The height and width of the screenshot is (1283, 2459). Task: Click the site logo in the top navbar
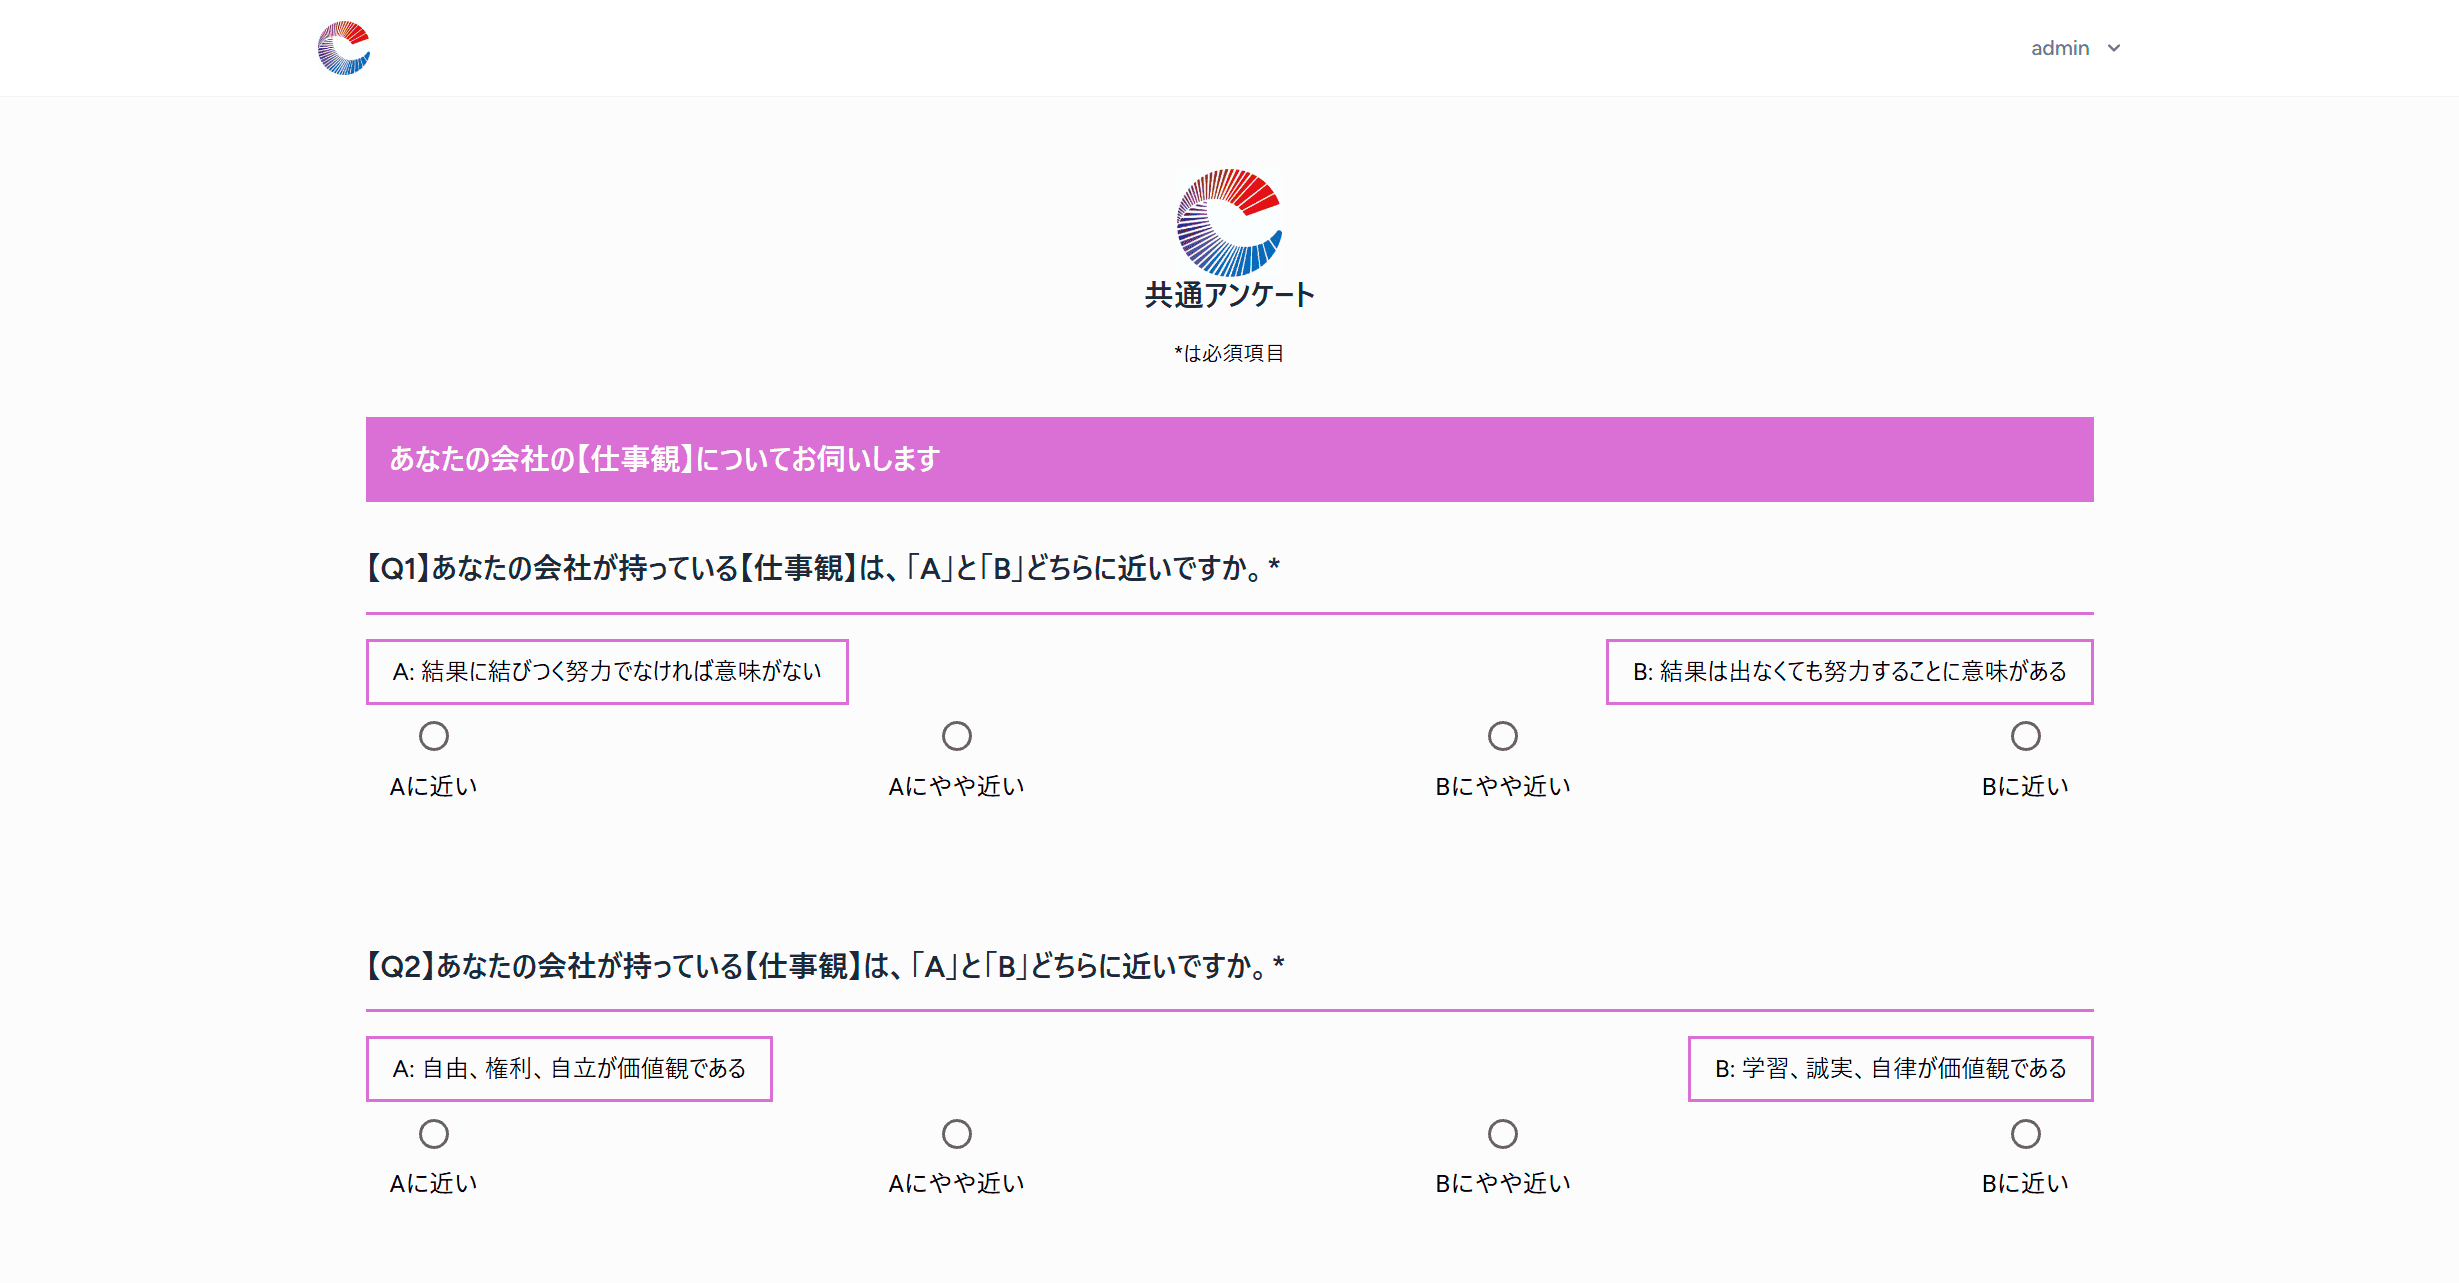[x=343, y=47]
